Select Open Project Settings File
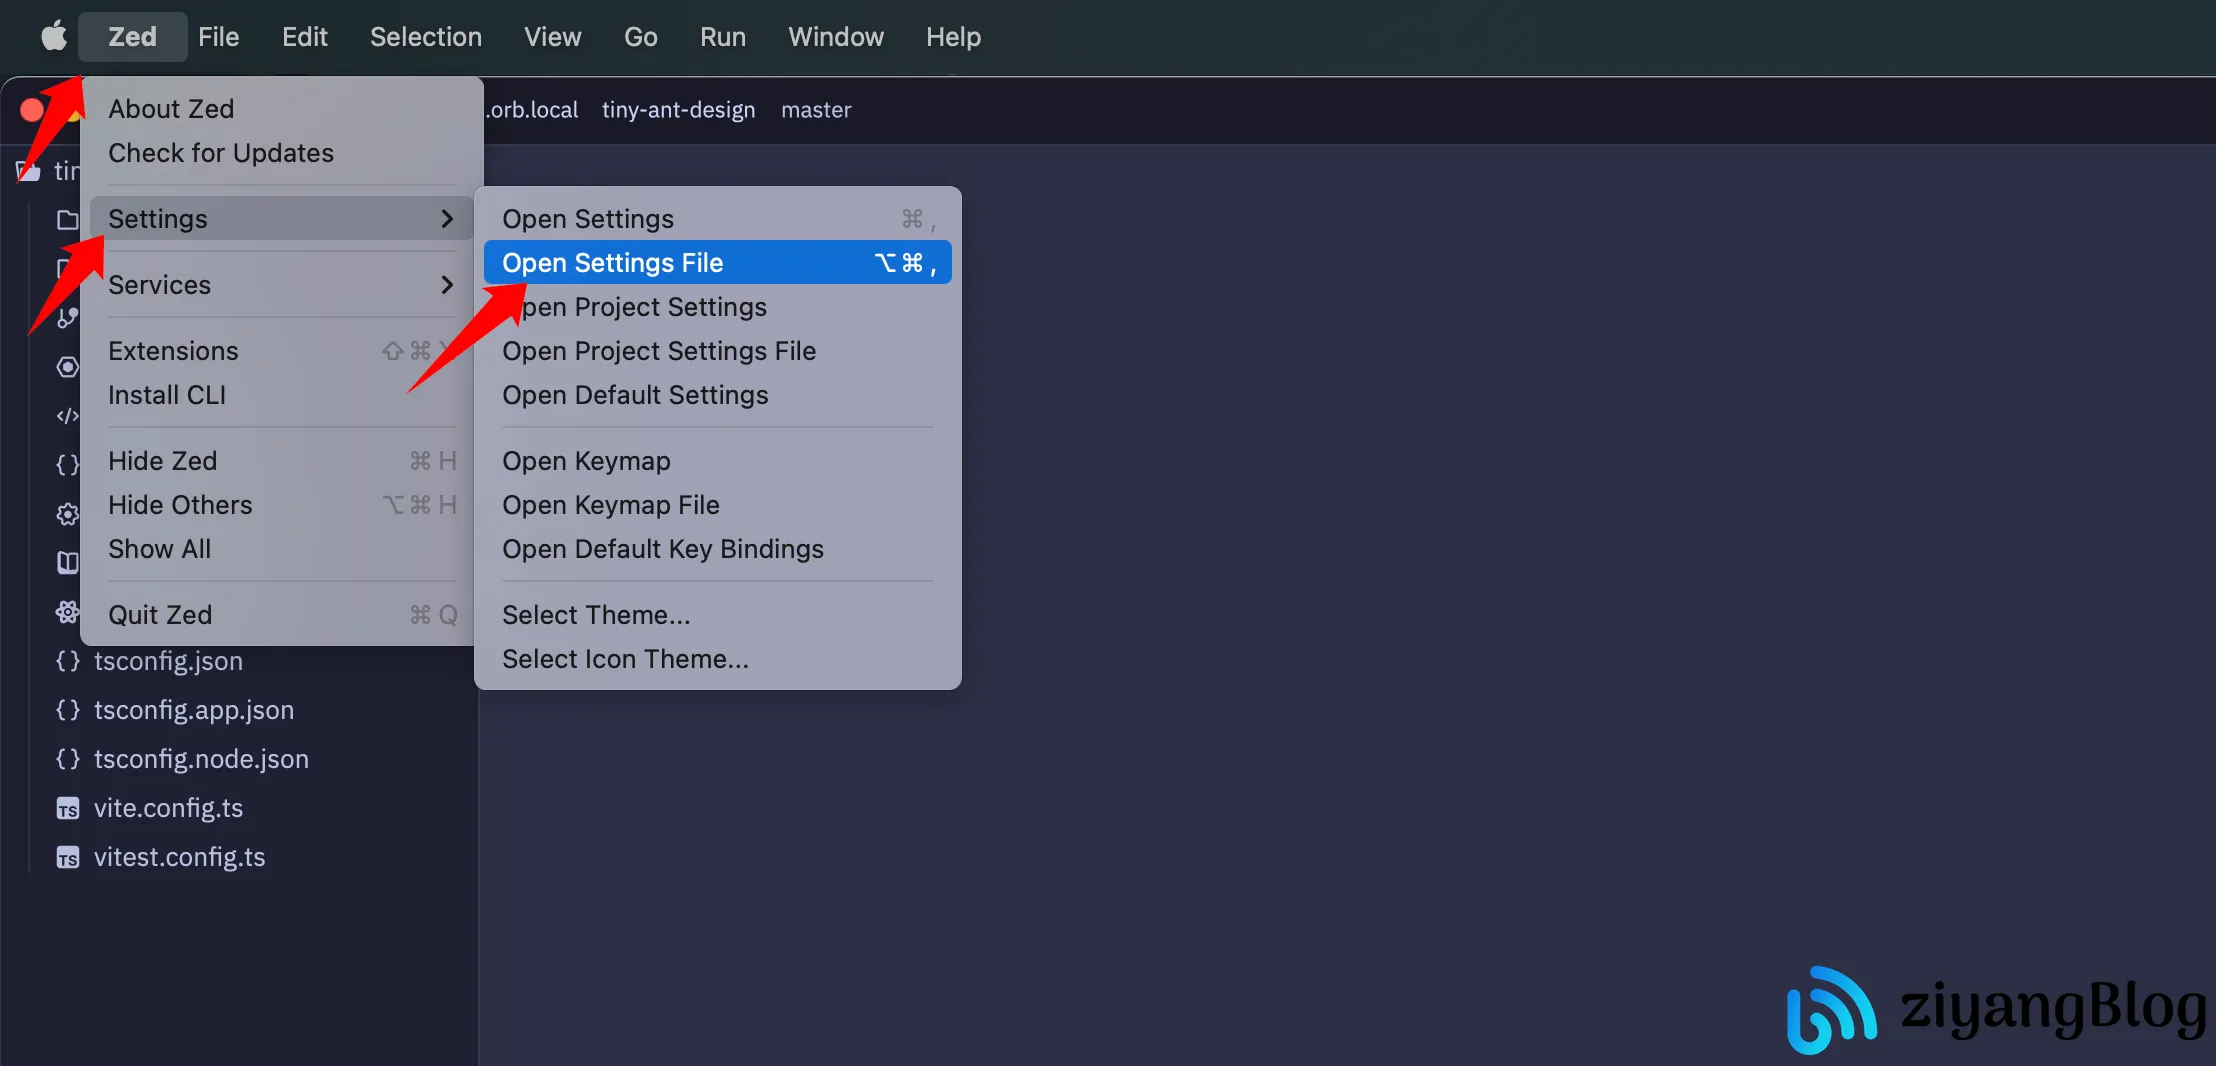Viewport: 2216px width, 1066px height. tap(658, 351)
